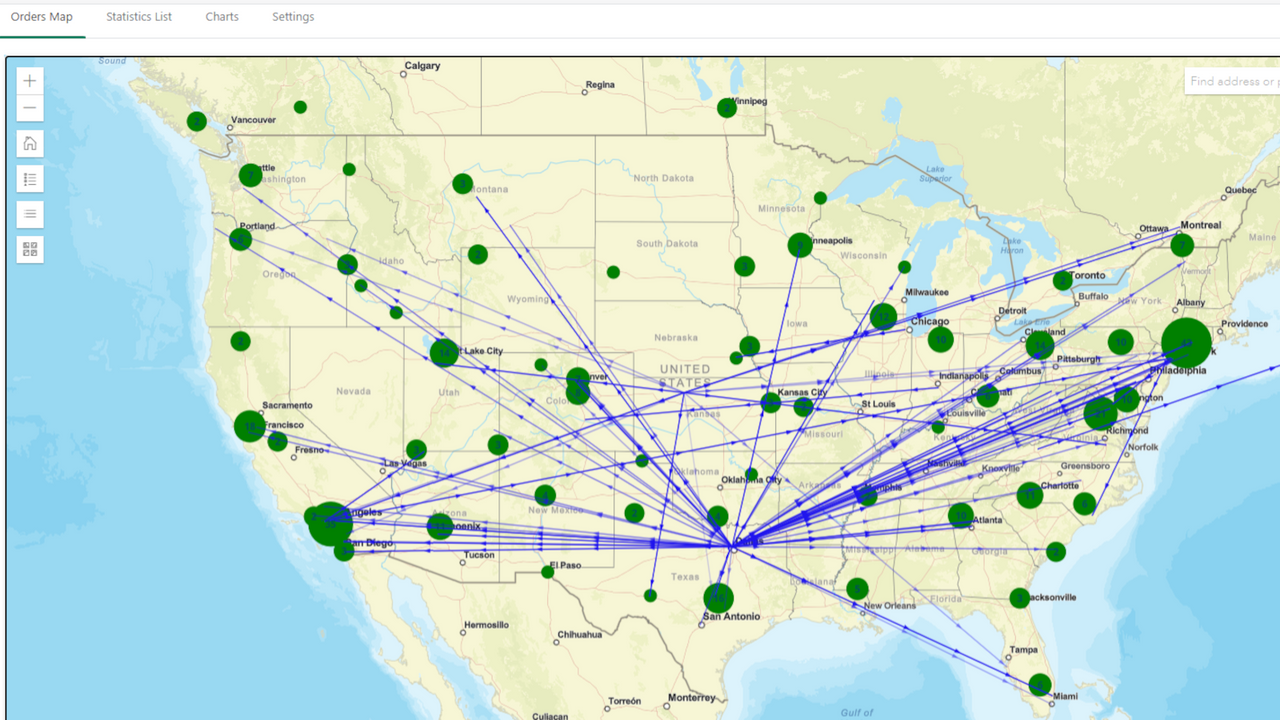
Task: Open the basemap gallery icon
Action: tap(29, 248)
